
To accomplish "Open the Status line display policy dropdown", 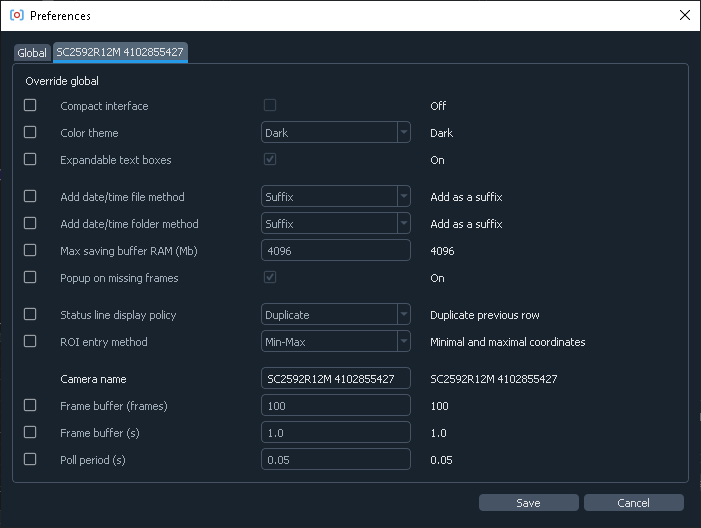I will pos(336,314).
